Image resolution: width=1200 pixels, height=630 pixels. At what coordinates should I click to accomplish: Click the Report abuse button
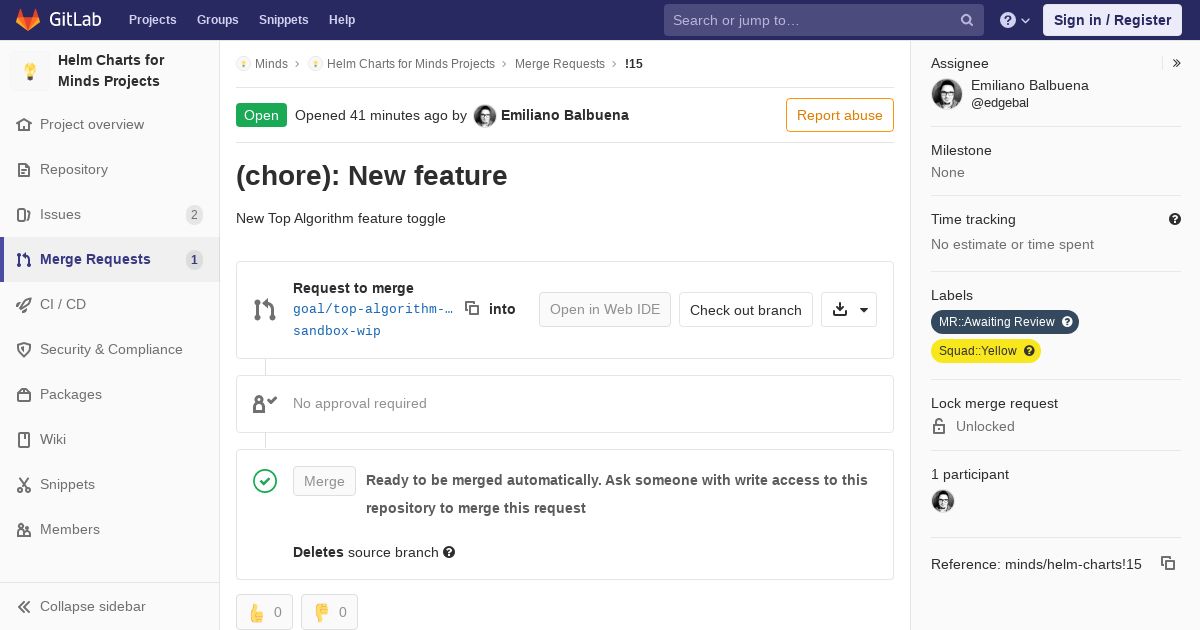point(839,115)
